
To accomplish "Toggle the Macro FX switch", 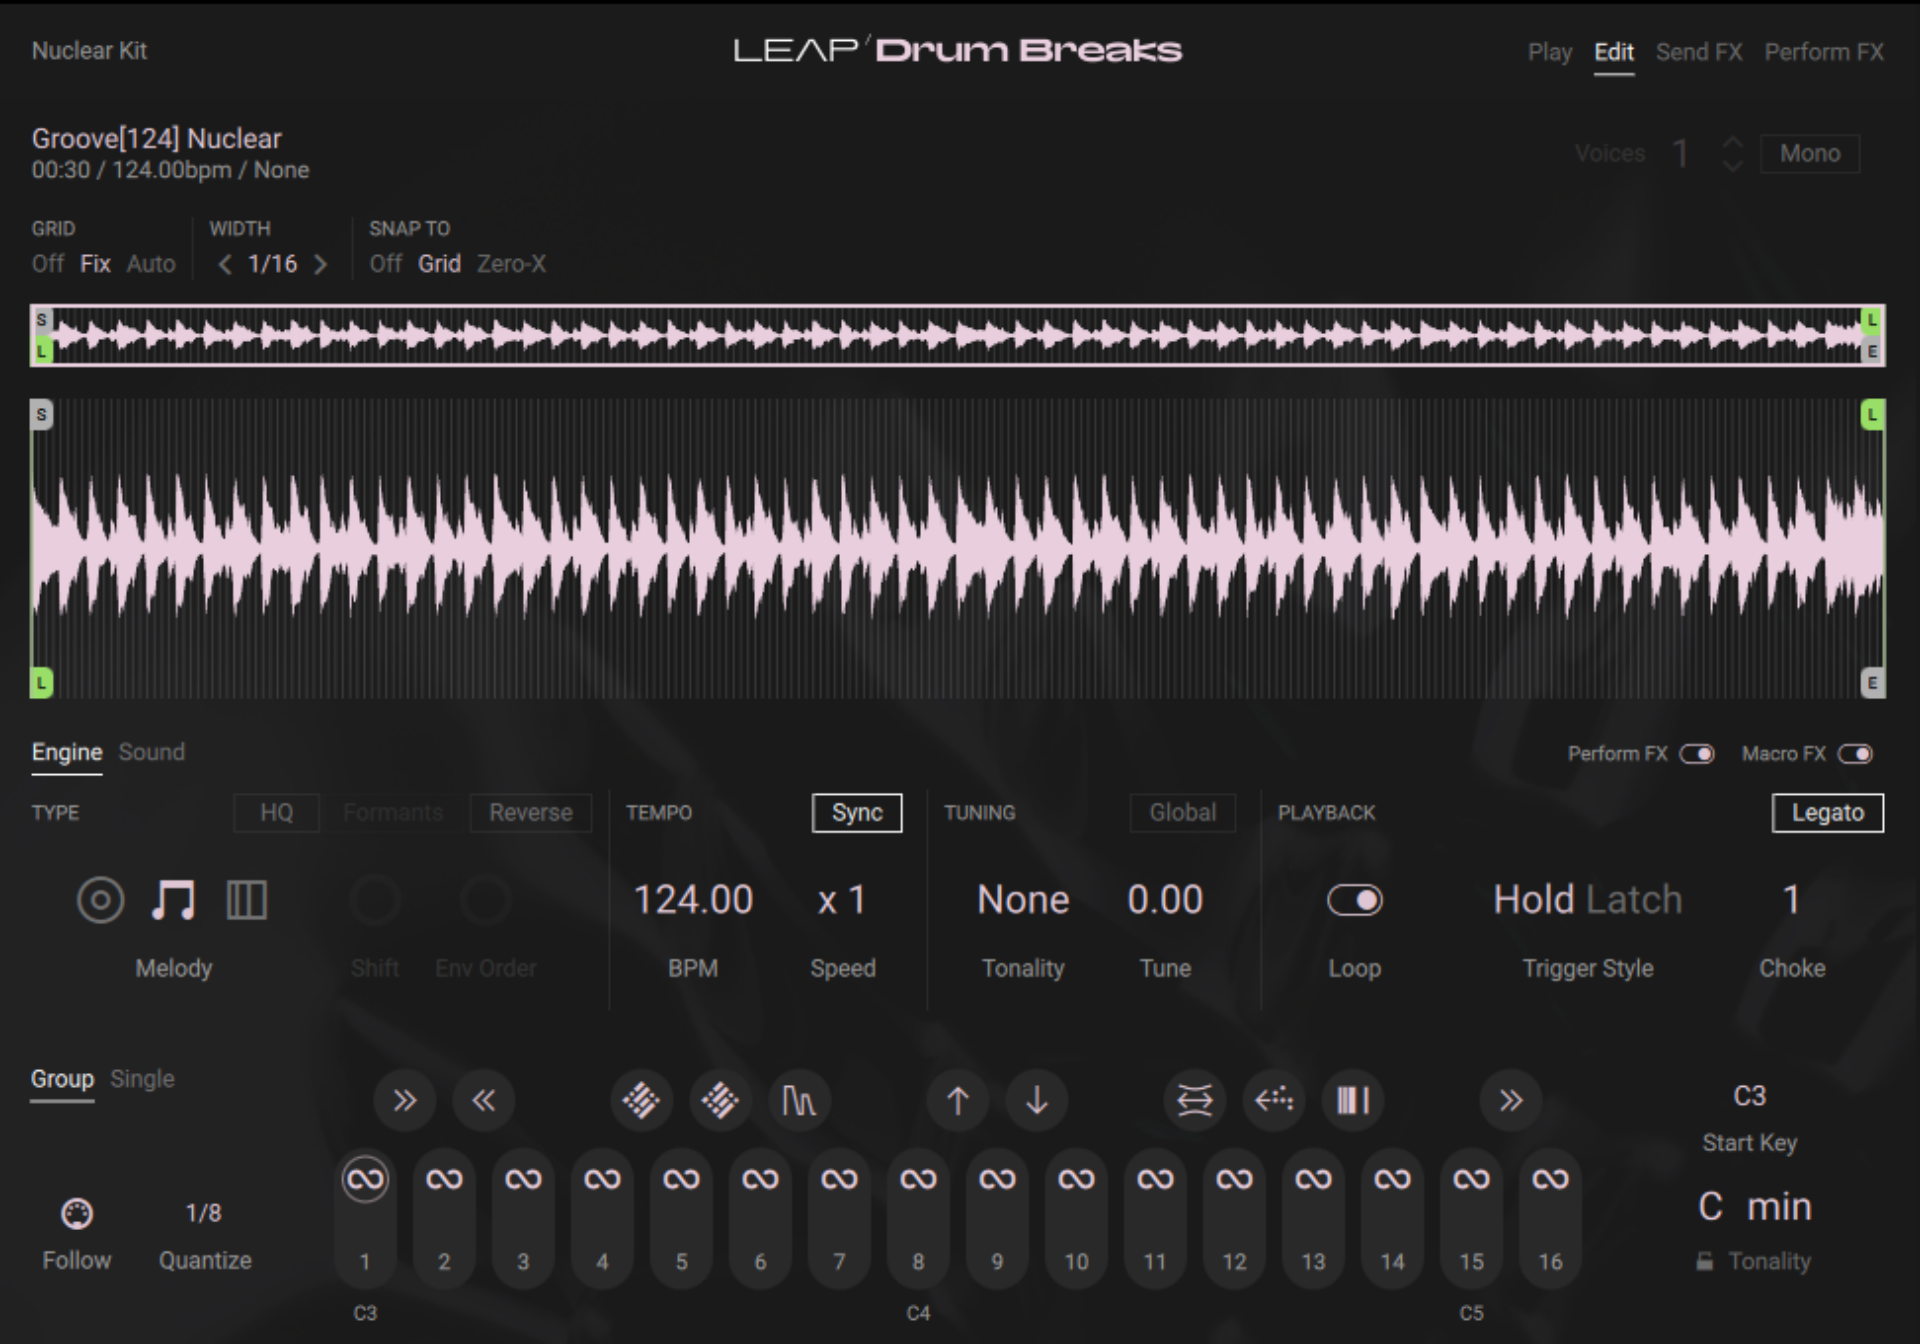I will pos(1858,754).
